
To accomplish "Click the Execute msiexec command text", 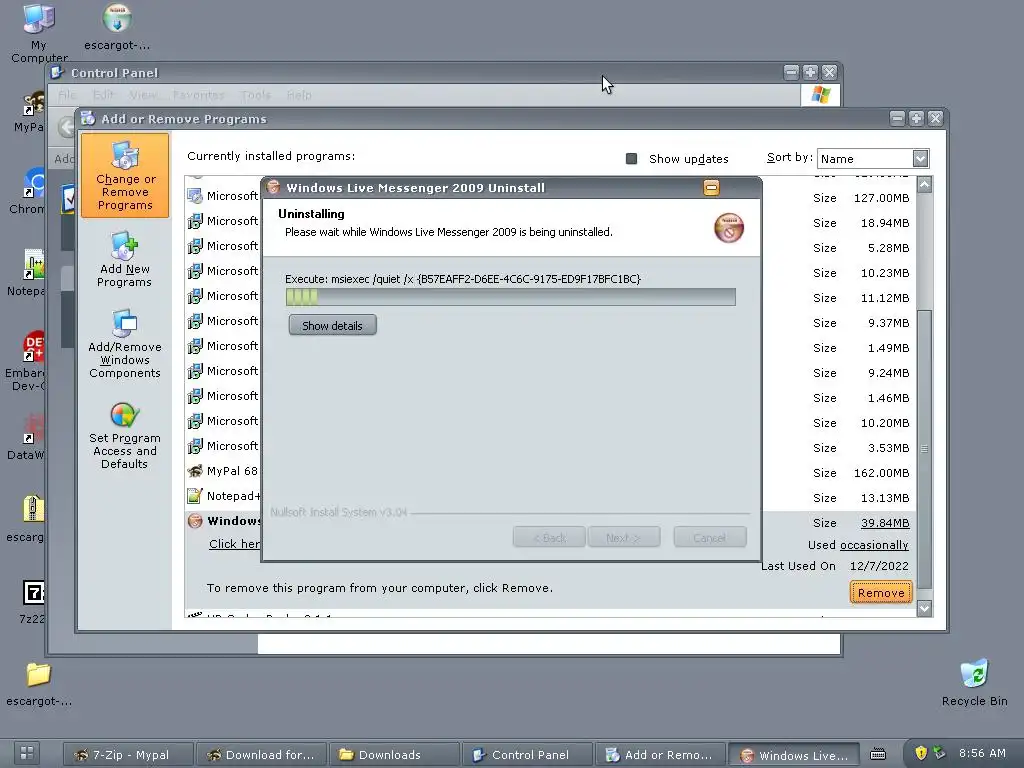I will [462, 279].
